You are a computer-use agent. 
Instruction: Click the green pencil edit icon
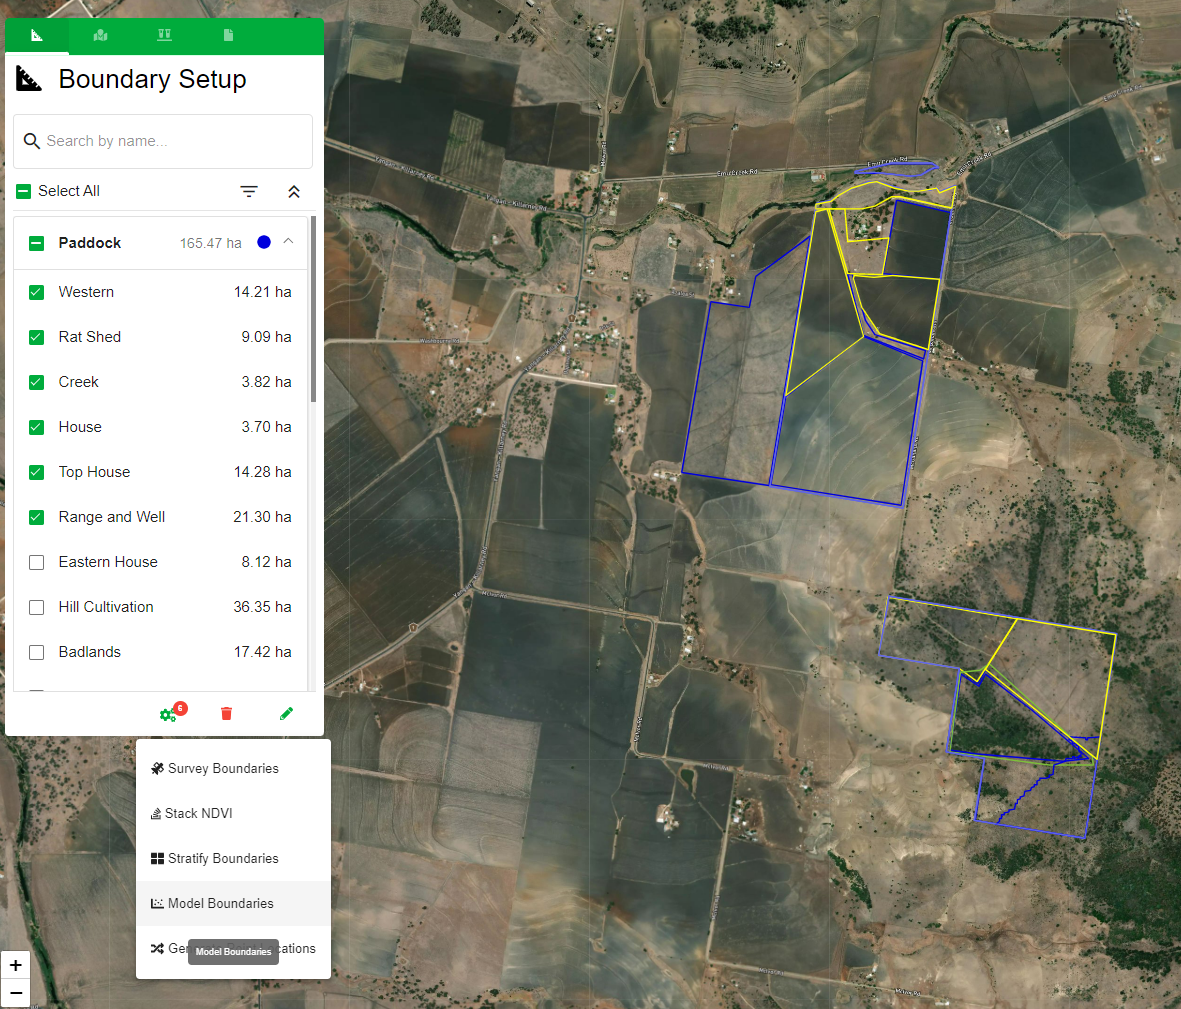point(286,713)
